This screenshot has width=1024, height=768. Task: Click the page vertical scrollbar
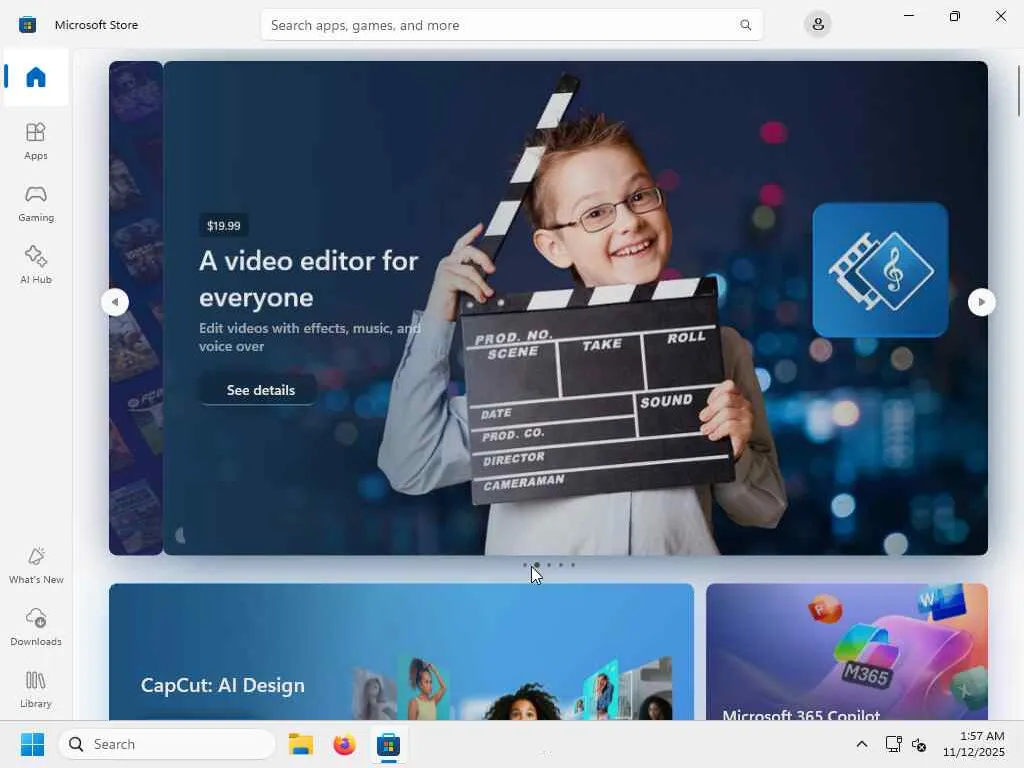(1018, 91)
